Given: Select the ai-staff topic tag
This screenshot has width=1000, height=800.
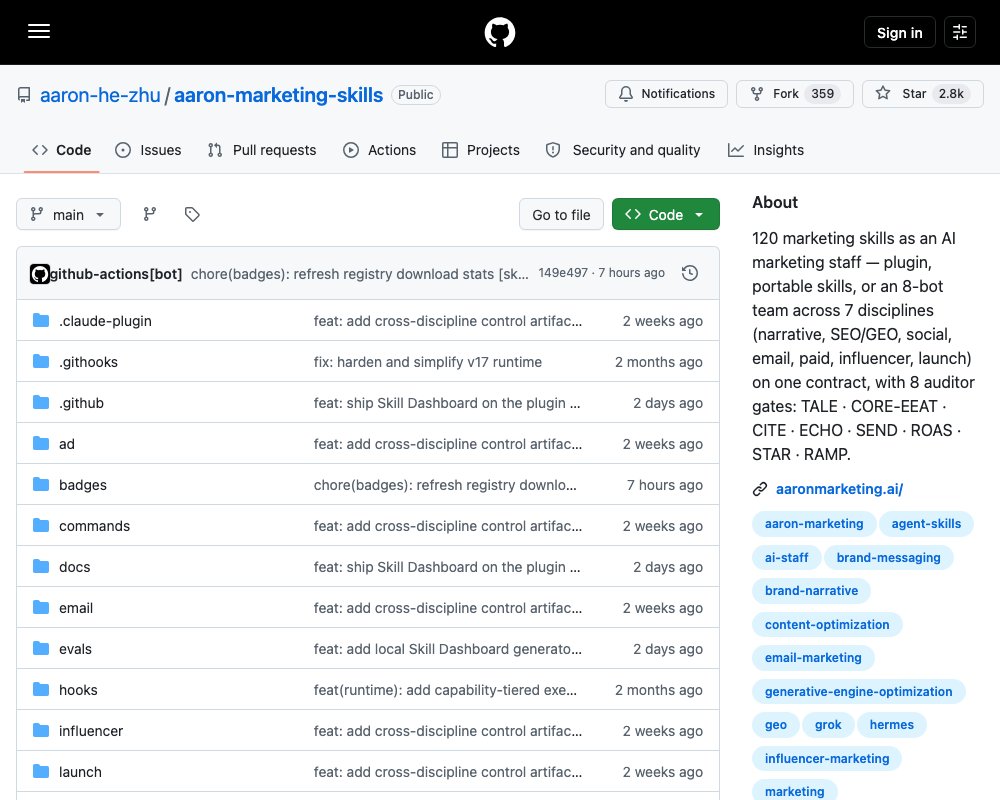Looking at the screenshot, I should pos(786,558).
